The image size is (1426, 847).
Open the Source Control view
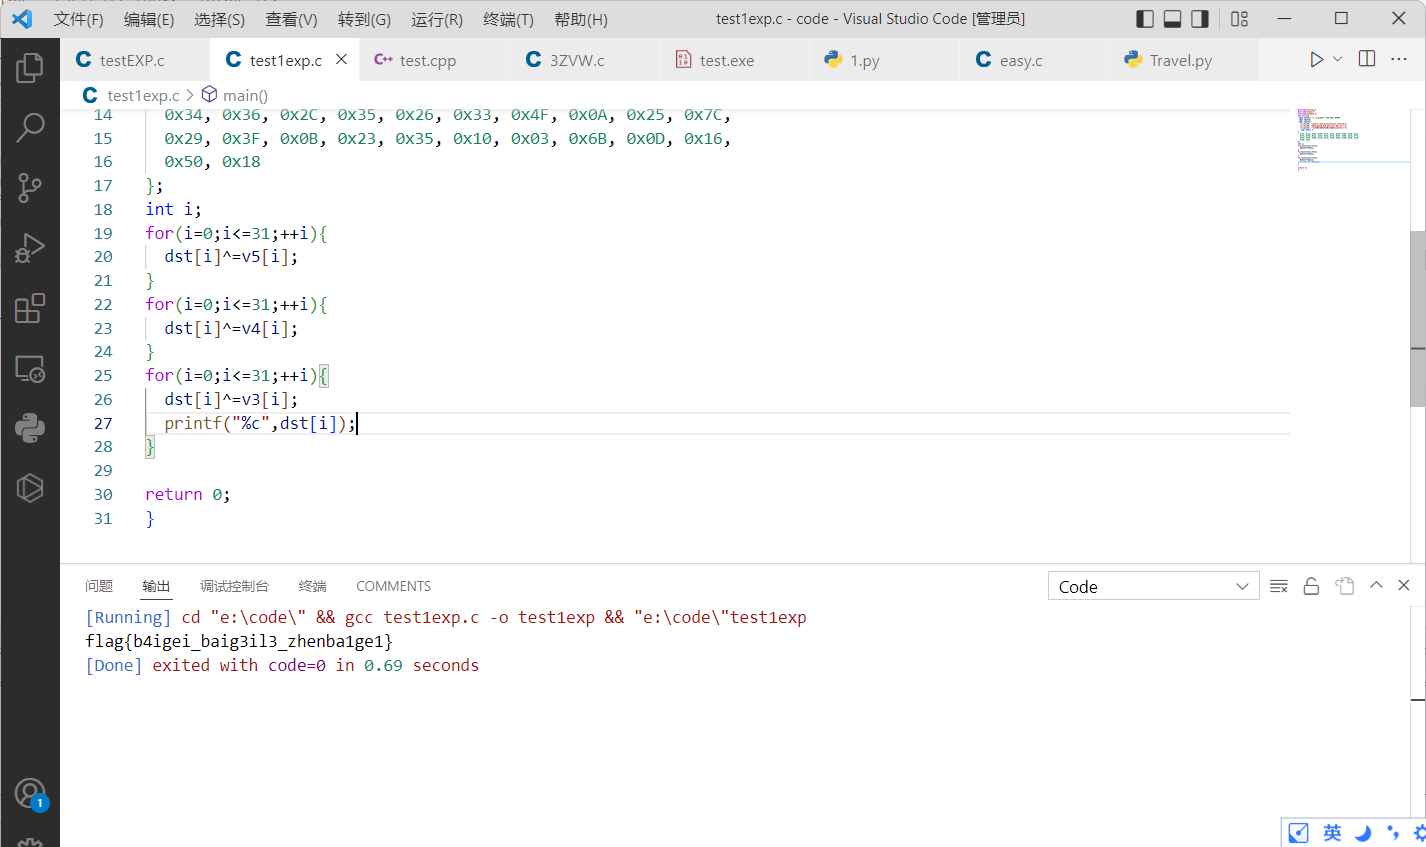tap(30, 187)
